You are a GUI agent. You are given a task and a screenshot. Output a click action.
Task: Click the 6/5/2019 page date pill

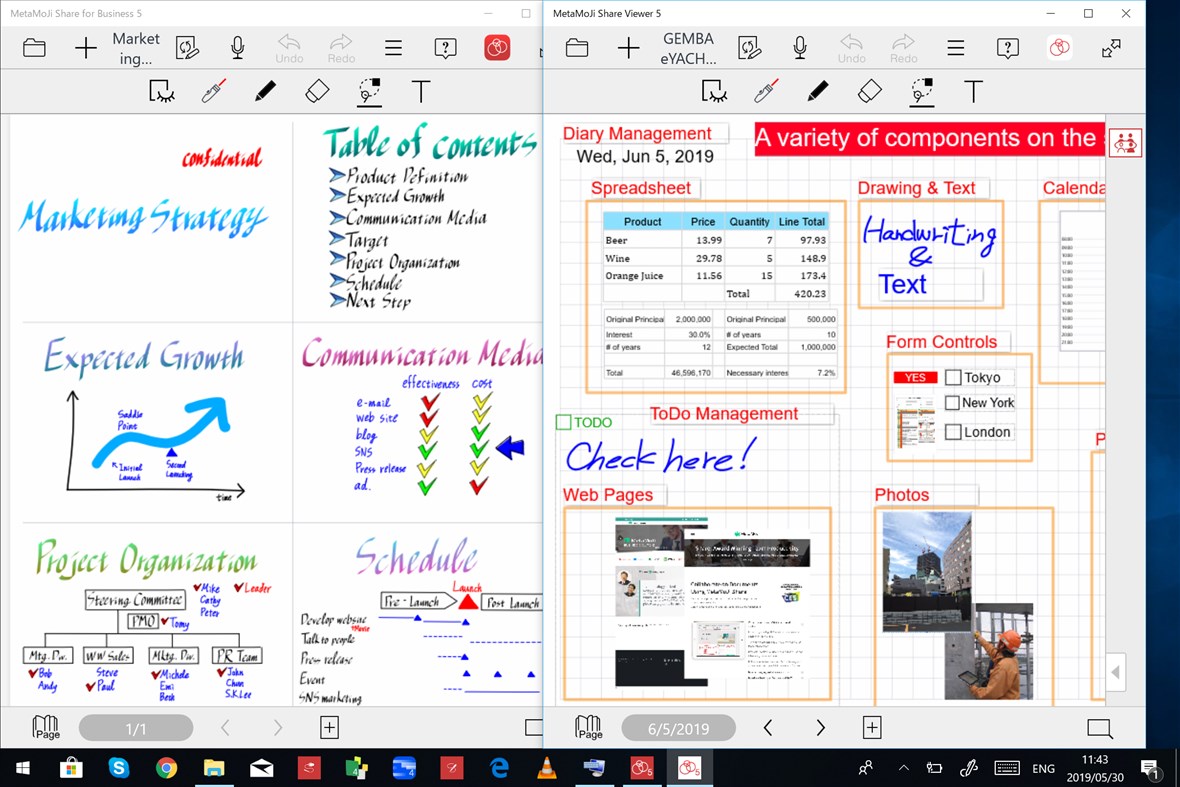pos(679,728)
